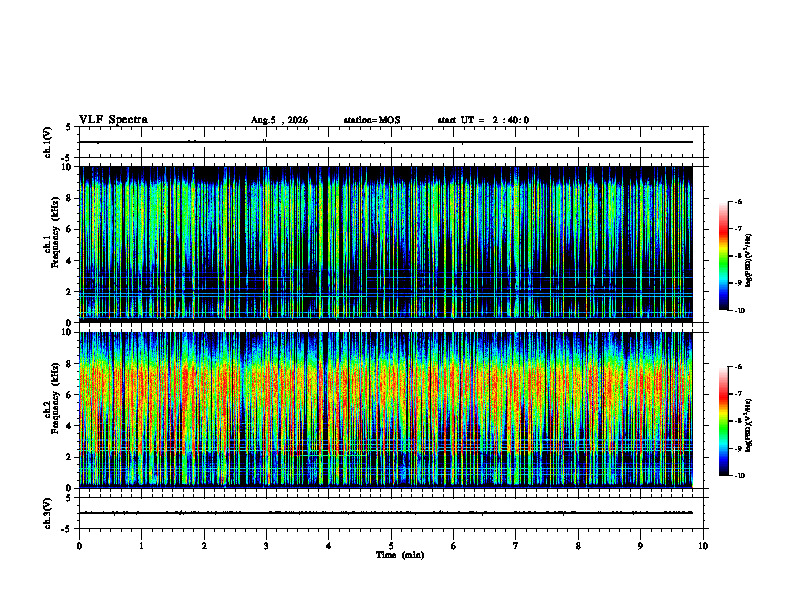Click the 3 minute tick on the time axis
Image resolution: width=792 pixels, height=612 pixels.
click(266, 546)
